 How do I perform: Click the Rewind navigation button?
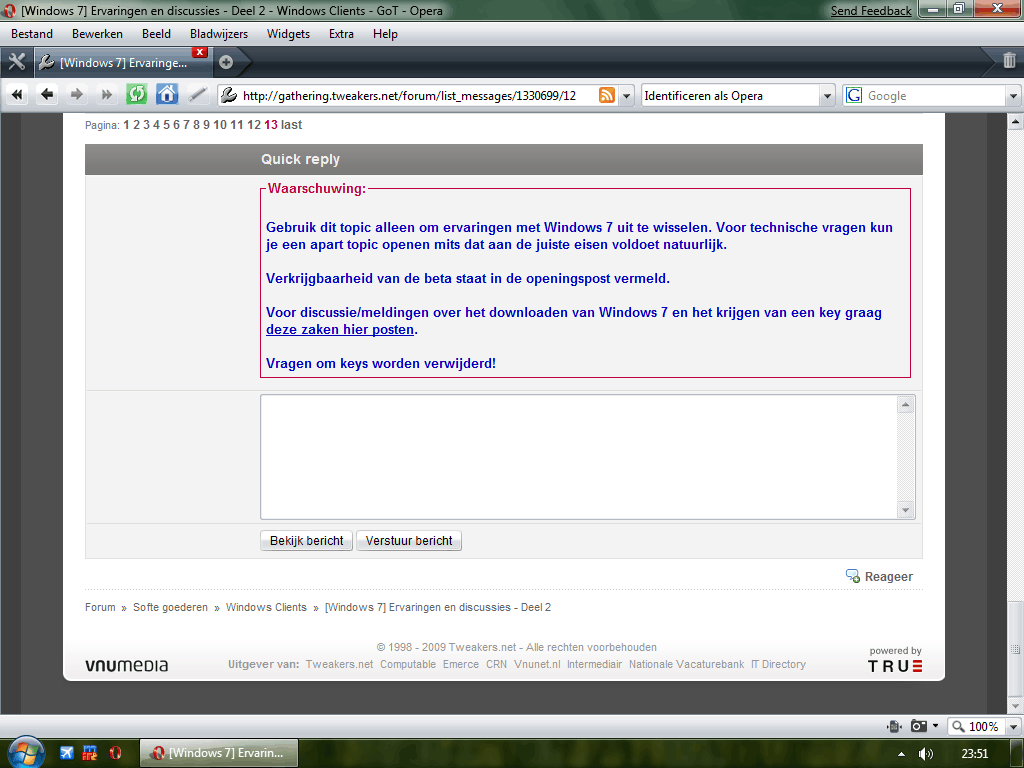coord(17,95)
